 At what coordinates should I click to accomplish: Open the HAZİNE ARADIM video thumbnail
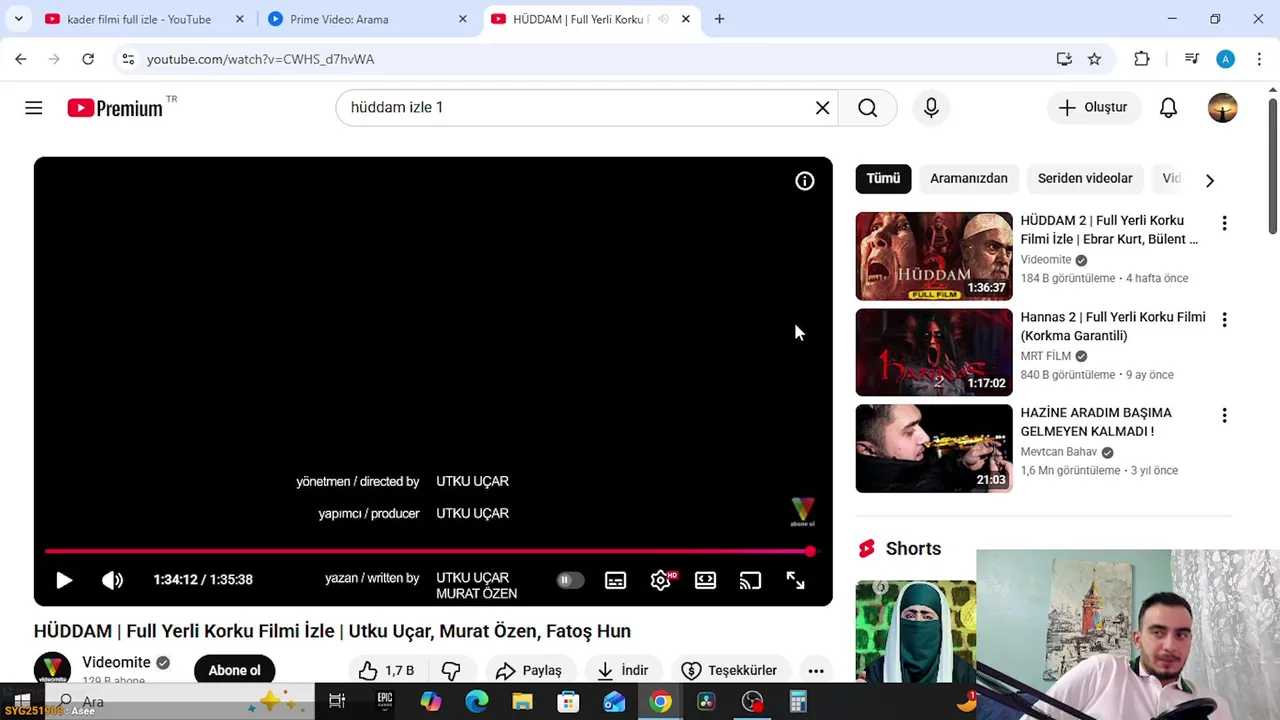click(x=934, y=448)
